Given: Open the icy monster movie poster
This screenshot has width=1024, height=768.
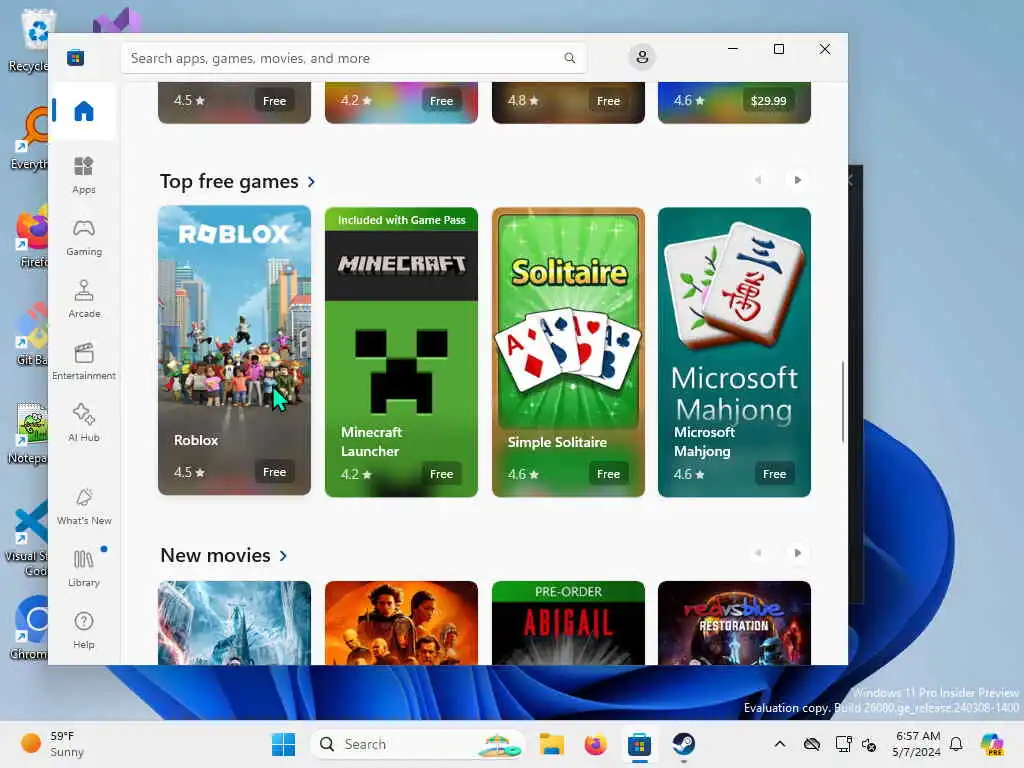Looking at the screenshot, I should (234, 623).
